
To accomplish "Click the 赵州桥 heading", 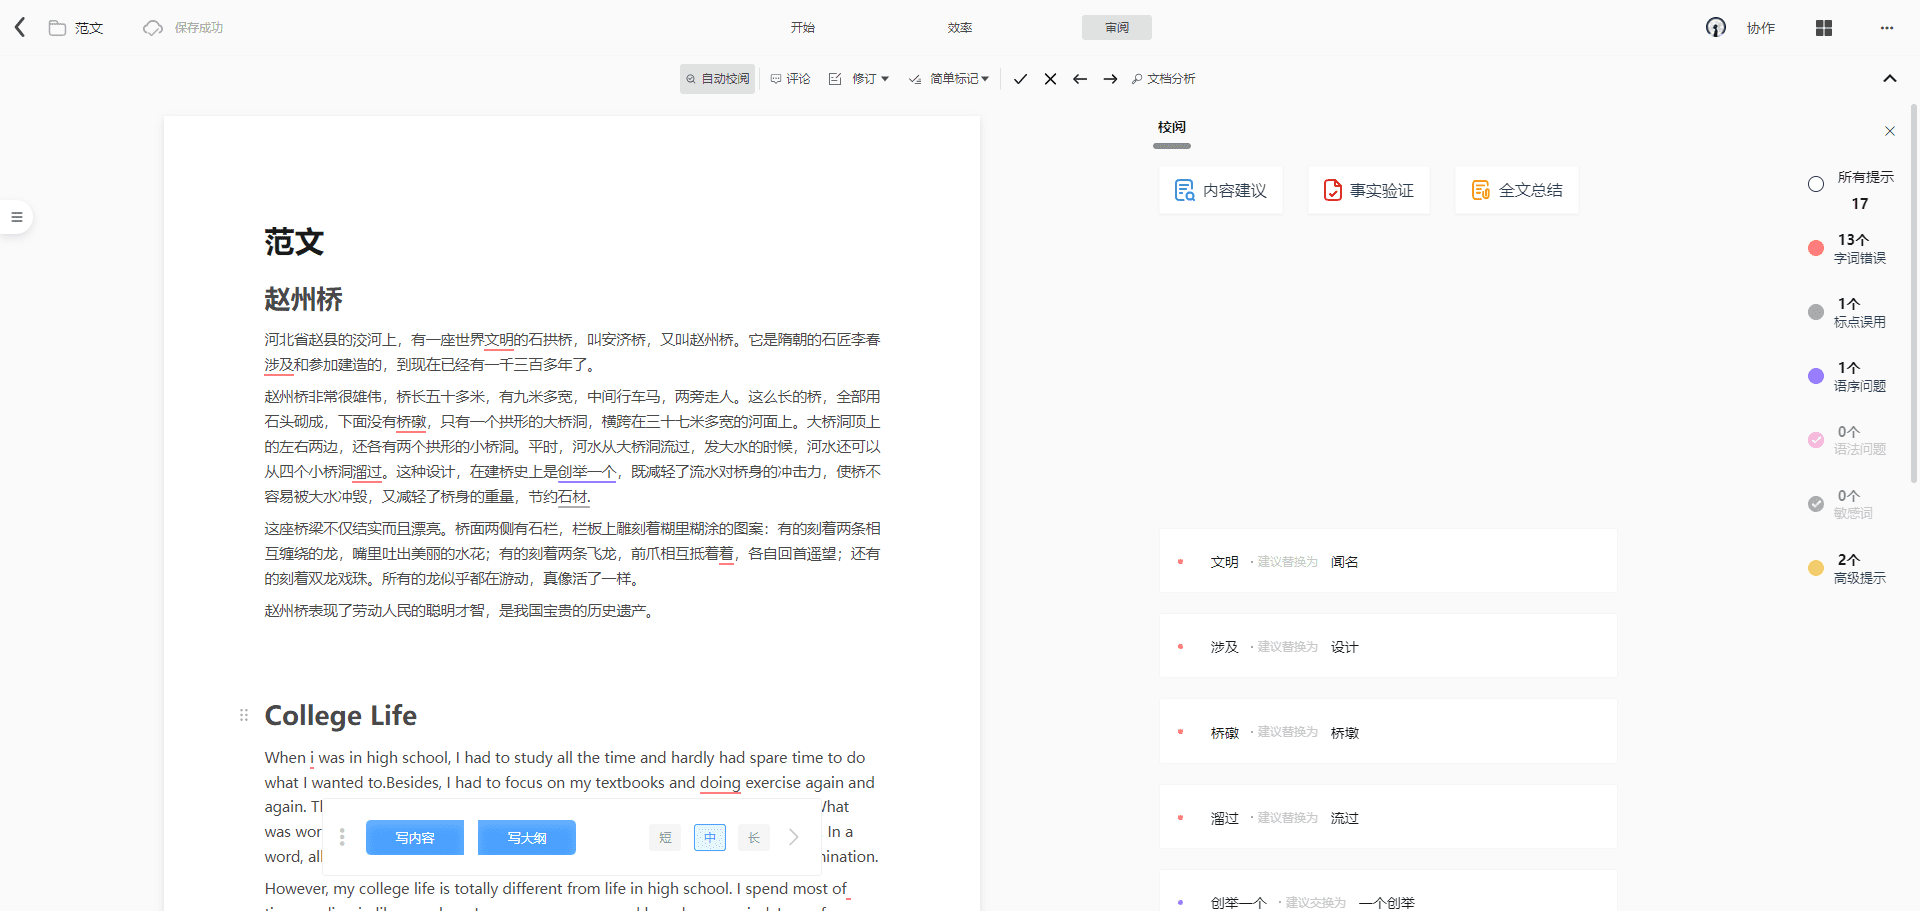I will (x=303, y=299).
